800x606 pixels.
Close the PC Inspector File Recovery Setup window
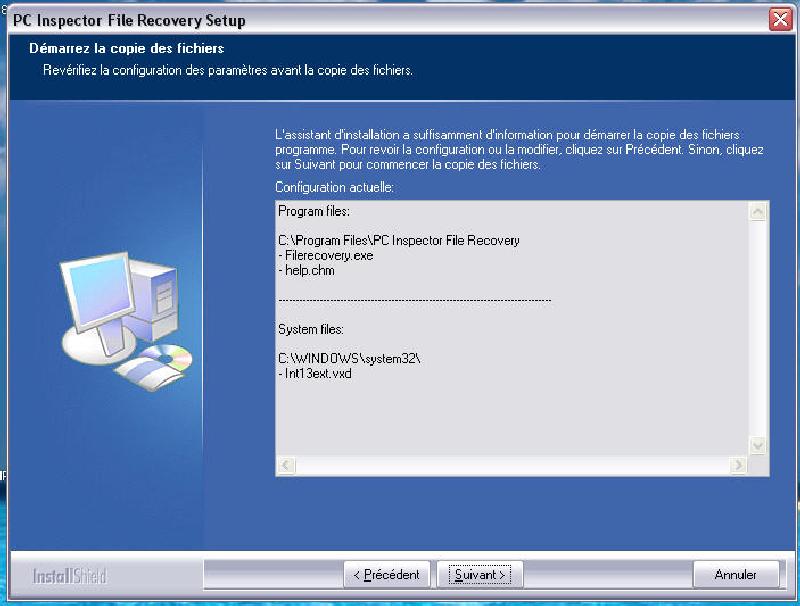[780, 20]
